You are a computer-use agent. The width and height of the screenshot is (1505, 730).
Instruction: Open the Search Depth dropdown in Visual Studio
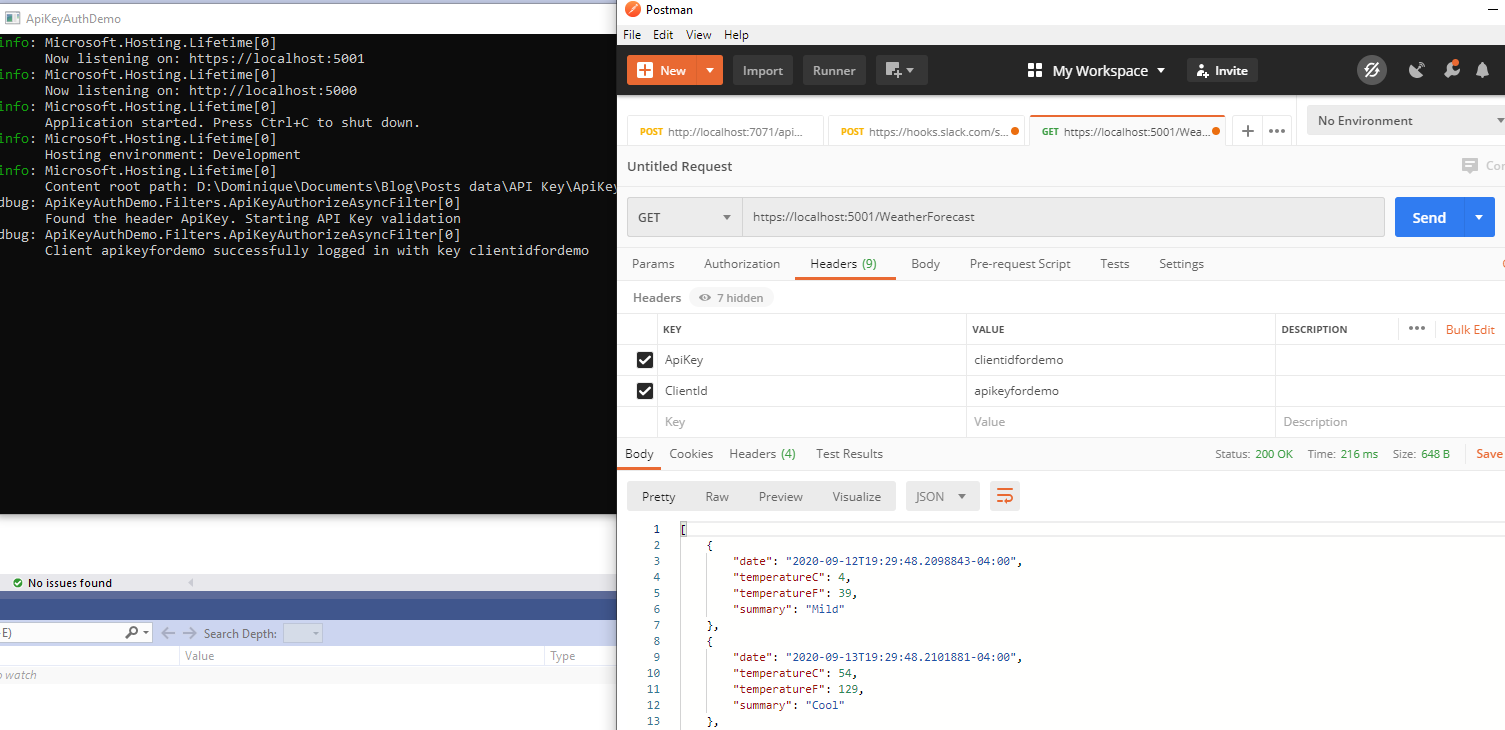pyautogui.click(x=303, y=633)
